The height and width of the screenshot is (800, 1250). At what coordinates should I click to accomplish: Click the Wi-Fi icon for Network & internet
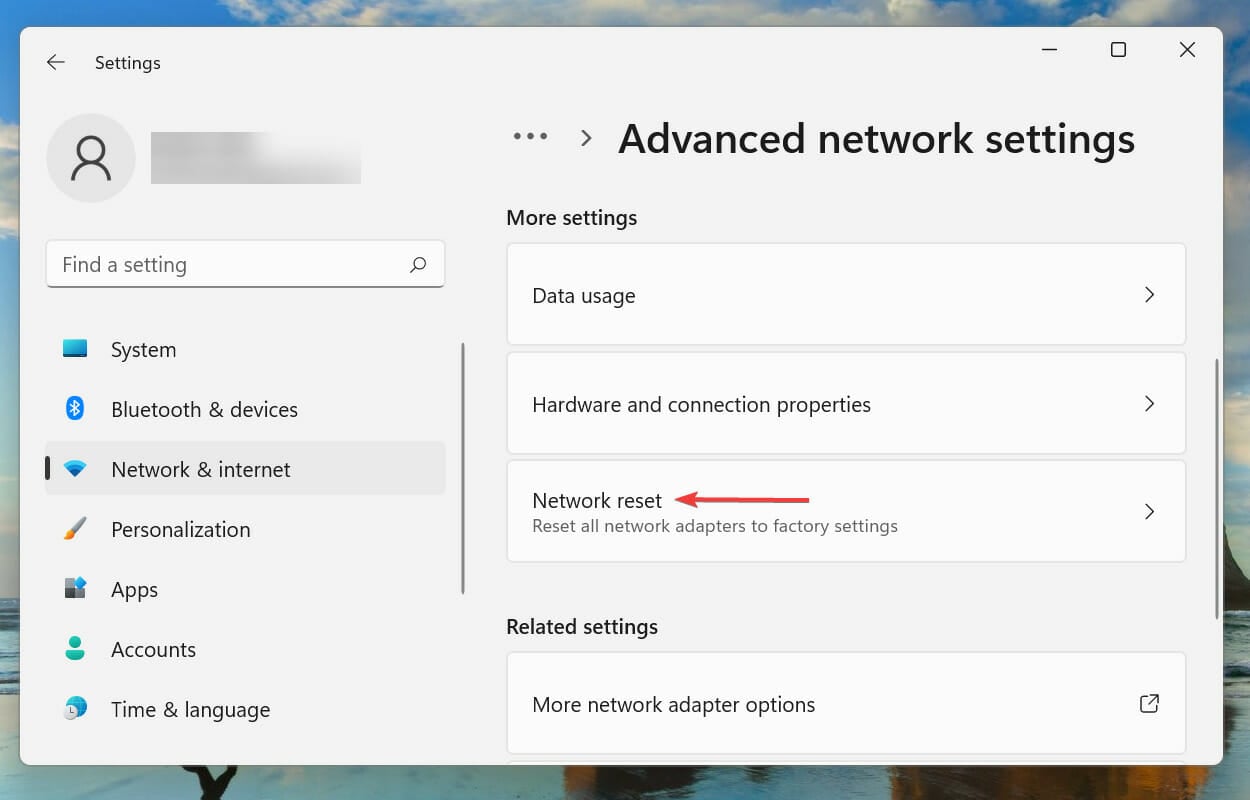[x=75, y=469]
